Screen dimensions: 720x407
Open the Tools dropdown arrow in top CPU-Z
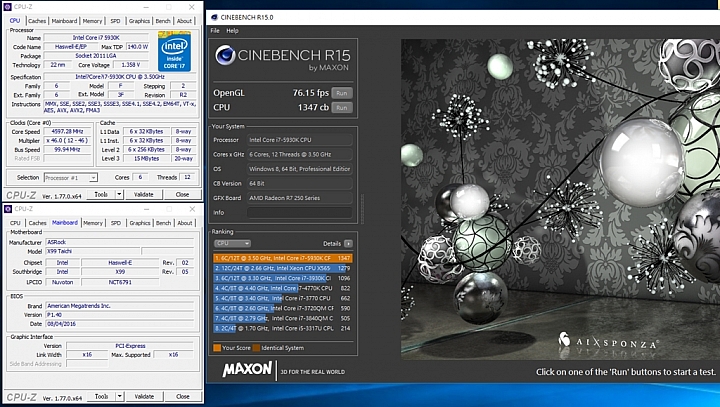[119, 194]
